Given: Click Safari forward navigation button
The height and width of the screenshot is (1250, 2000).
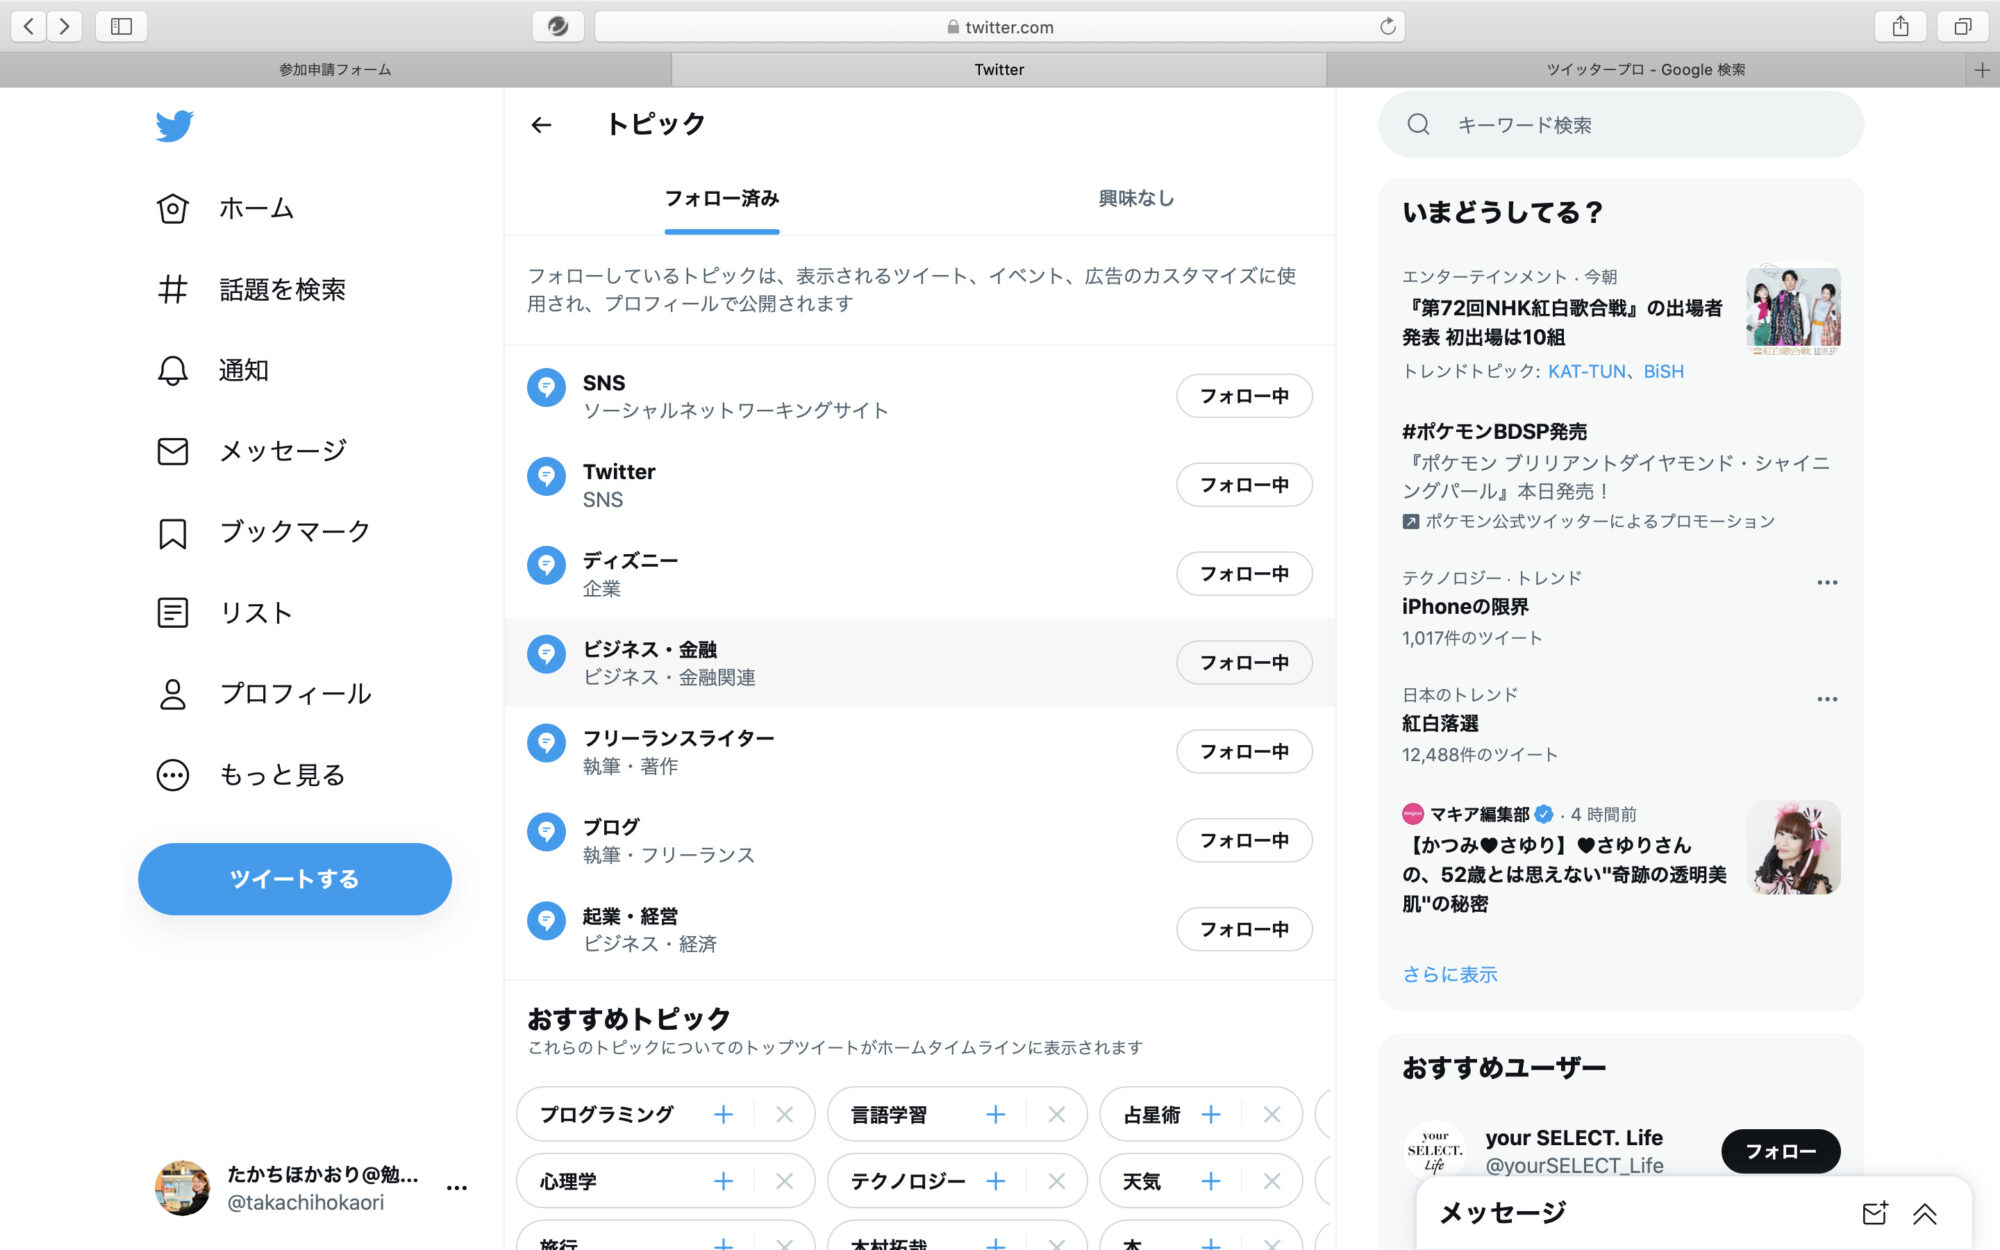Looking at the screenshot, I should click(64, 26).
